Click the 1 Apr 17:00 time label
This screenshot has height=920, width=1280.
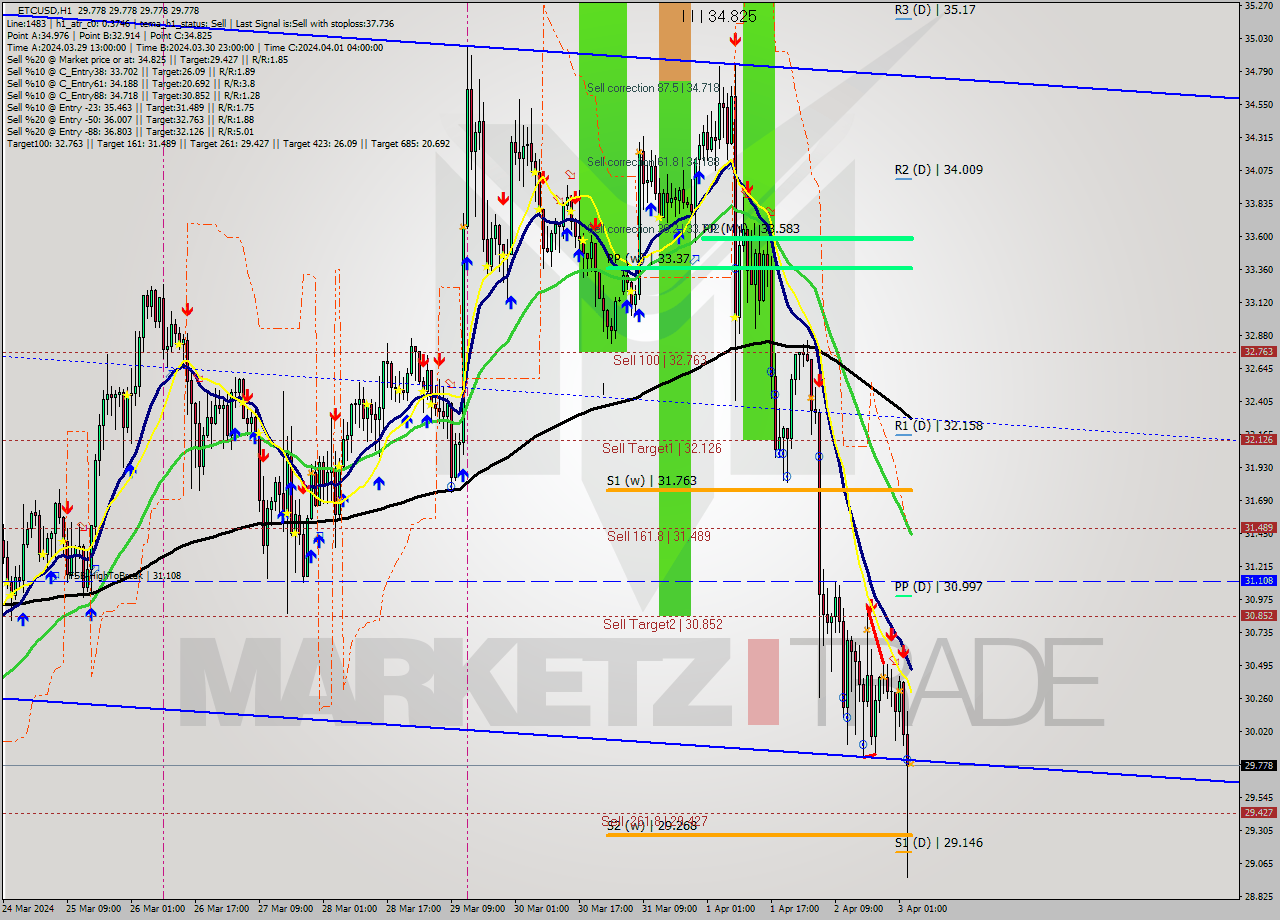[x=795, y=909]
